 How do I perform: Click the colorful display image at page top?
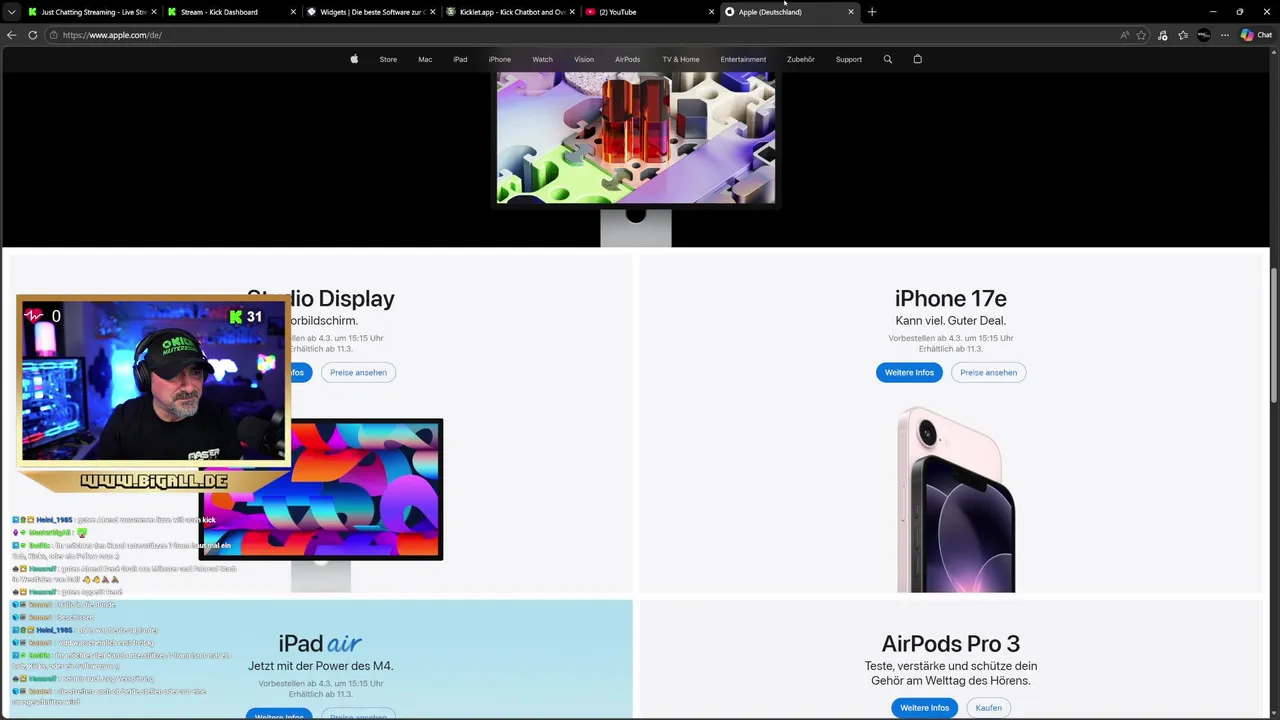click(x=636, y=138)
